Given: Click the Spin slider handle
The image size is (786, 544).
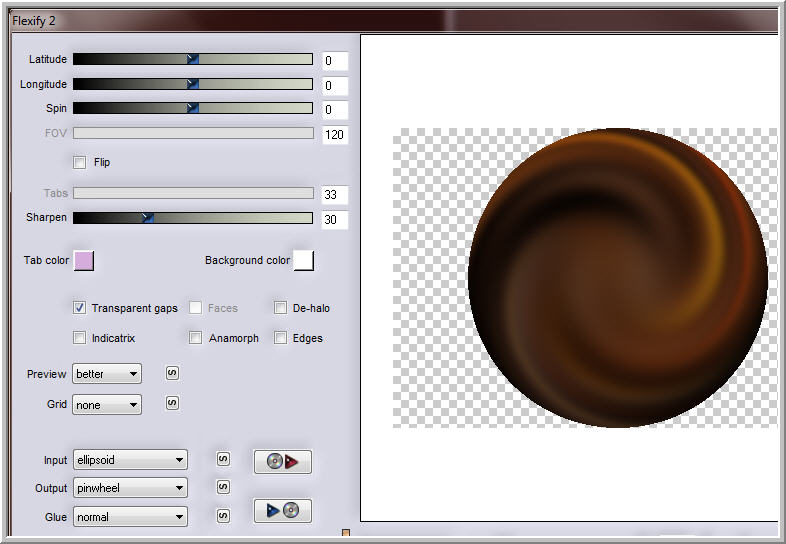Looking at the screenshot, I should point(192,108).
